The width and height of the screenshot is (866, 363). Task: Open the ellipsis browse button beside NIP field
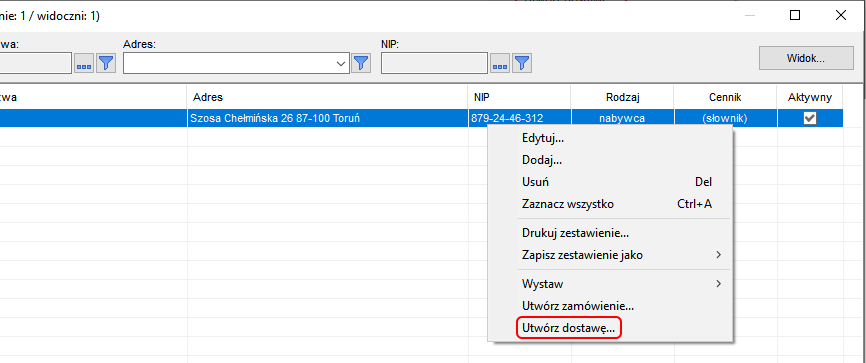click(x=500, y=63)
